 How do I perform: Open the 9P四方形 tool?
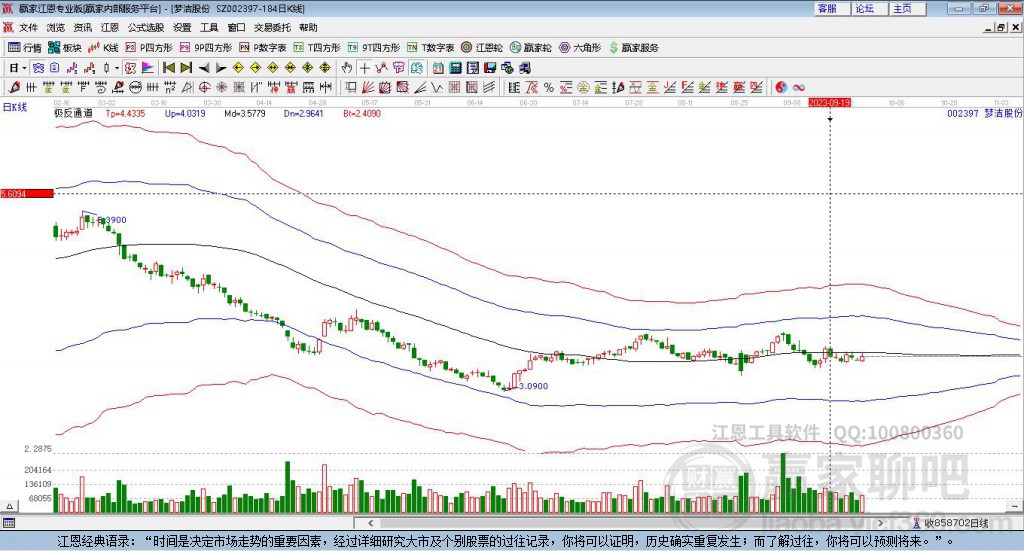[206, 48]
